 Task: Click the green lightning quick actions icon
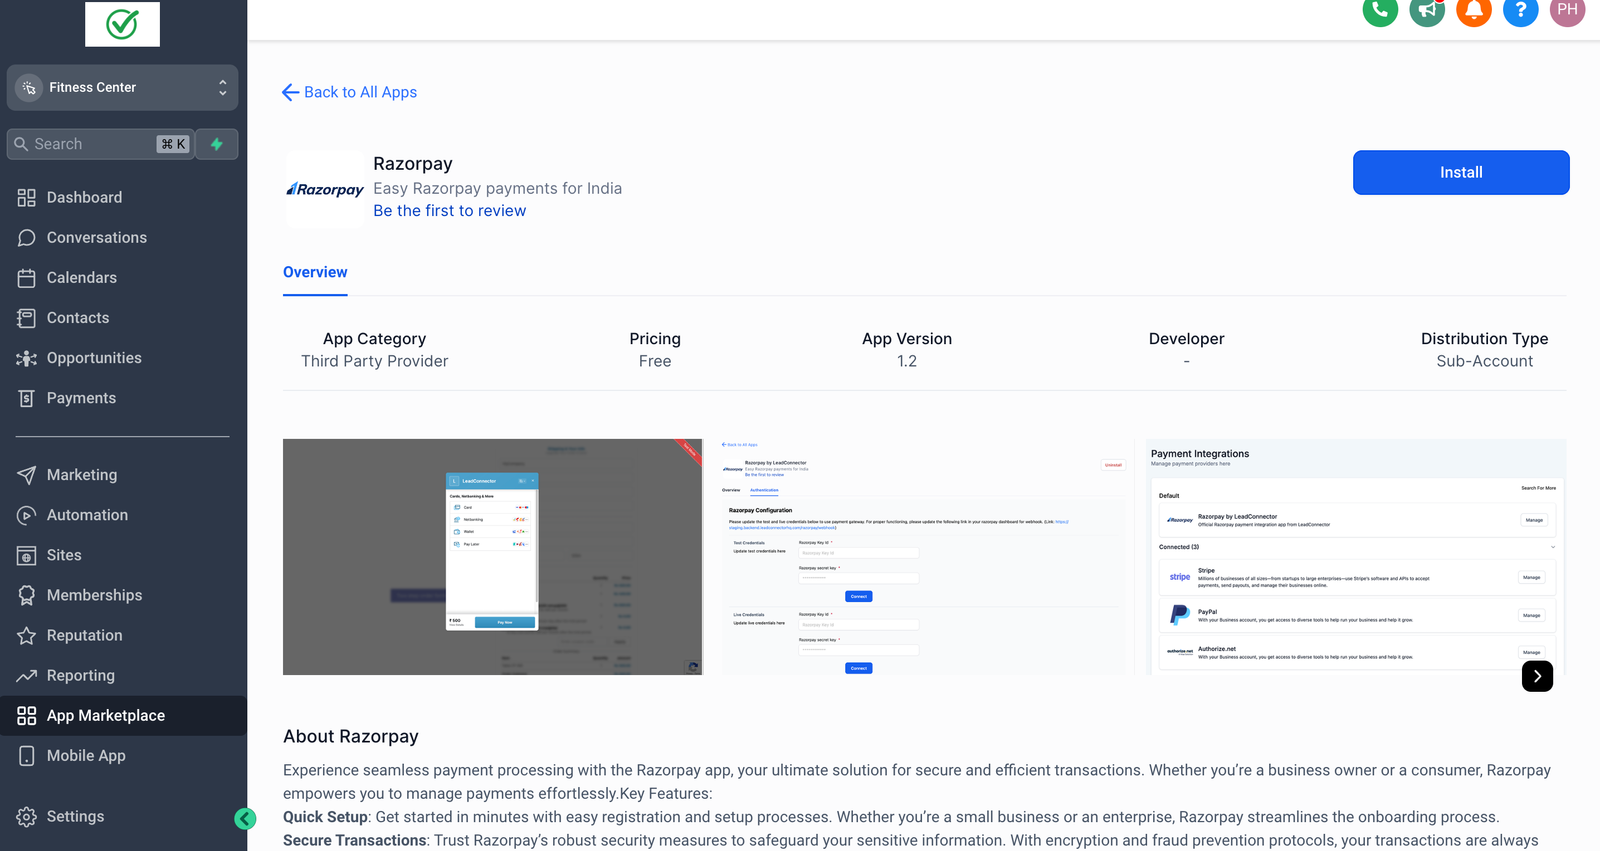click(217, 144)
